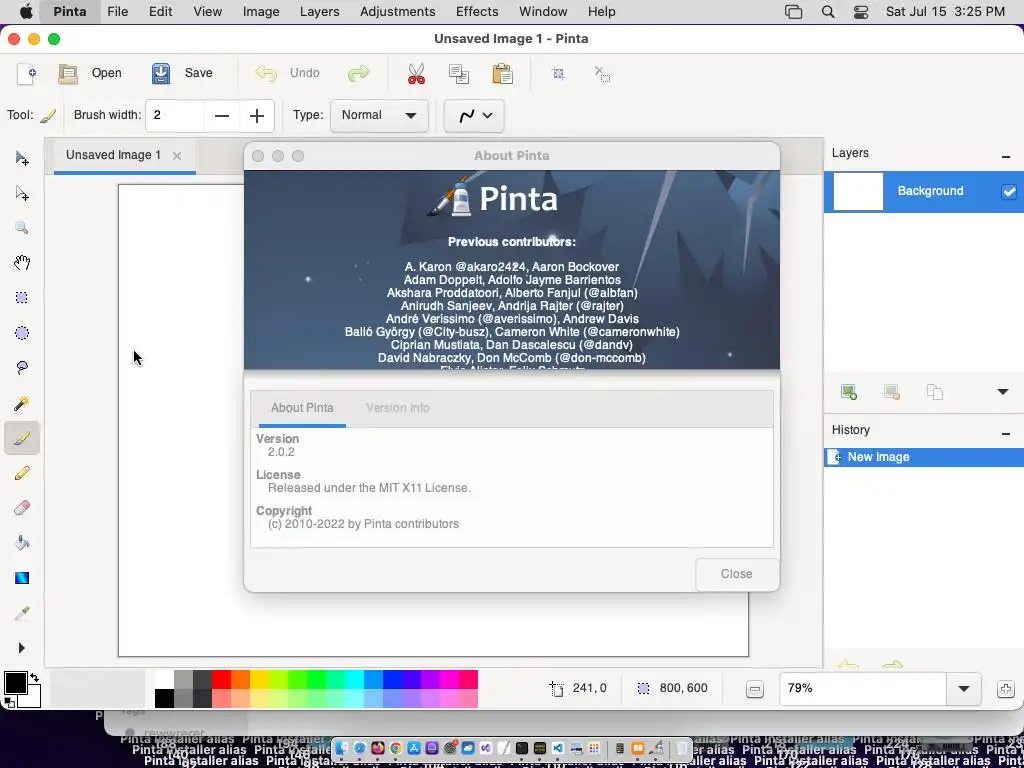Click the Deselect All icon
1024x768 pixels.
[x=602, y=73]
